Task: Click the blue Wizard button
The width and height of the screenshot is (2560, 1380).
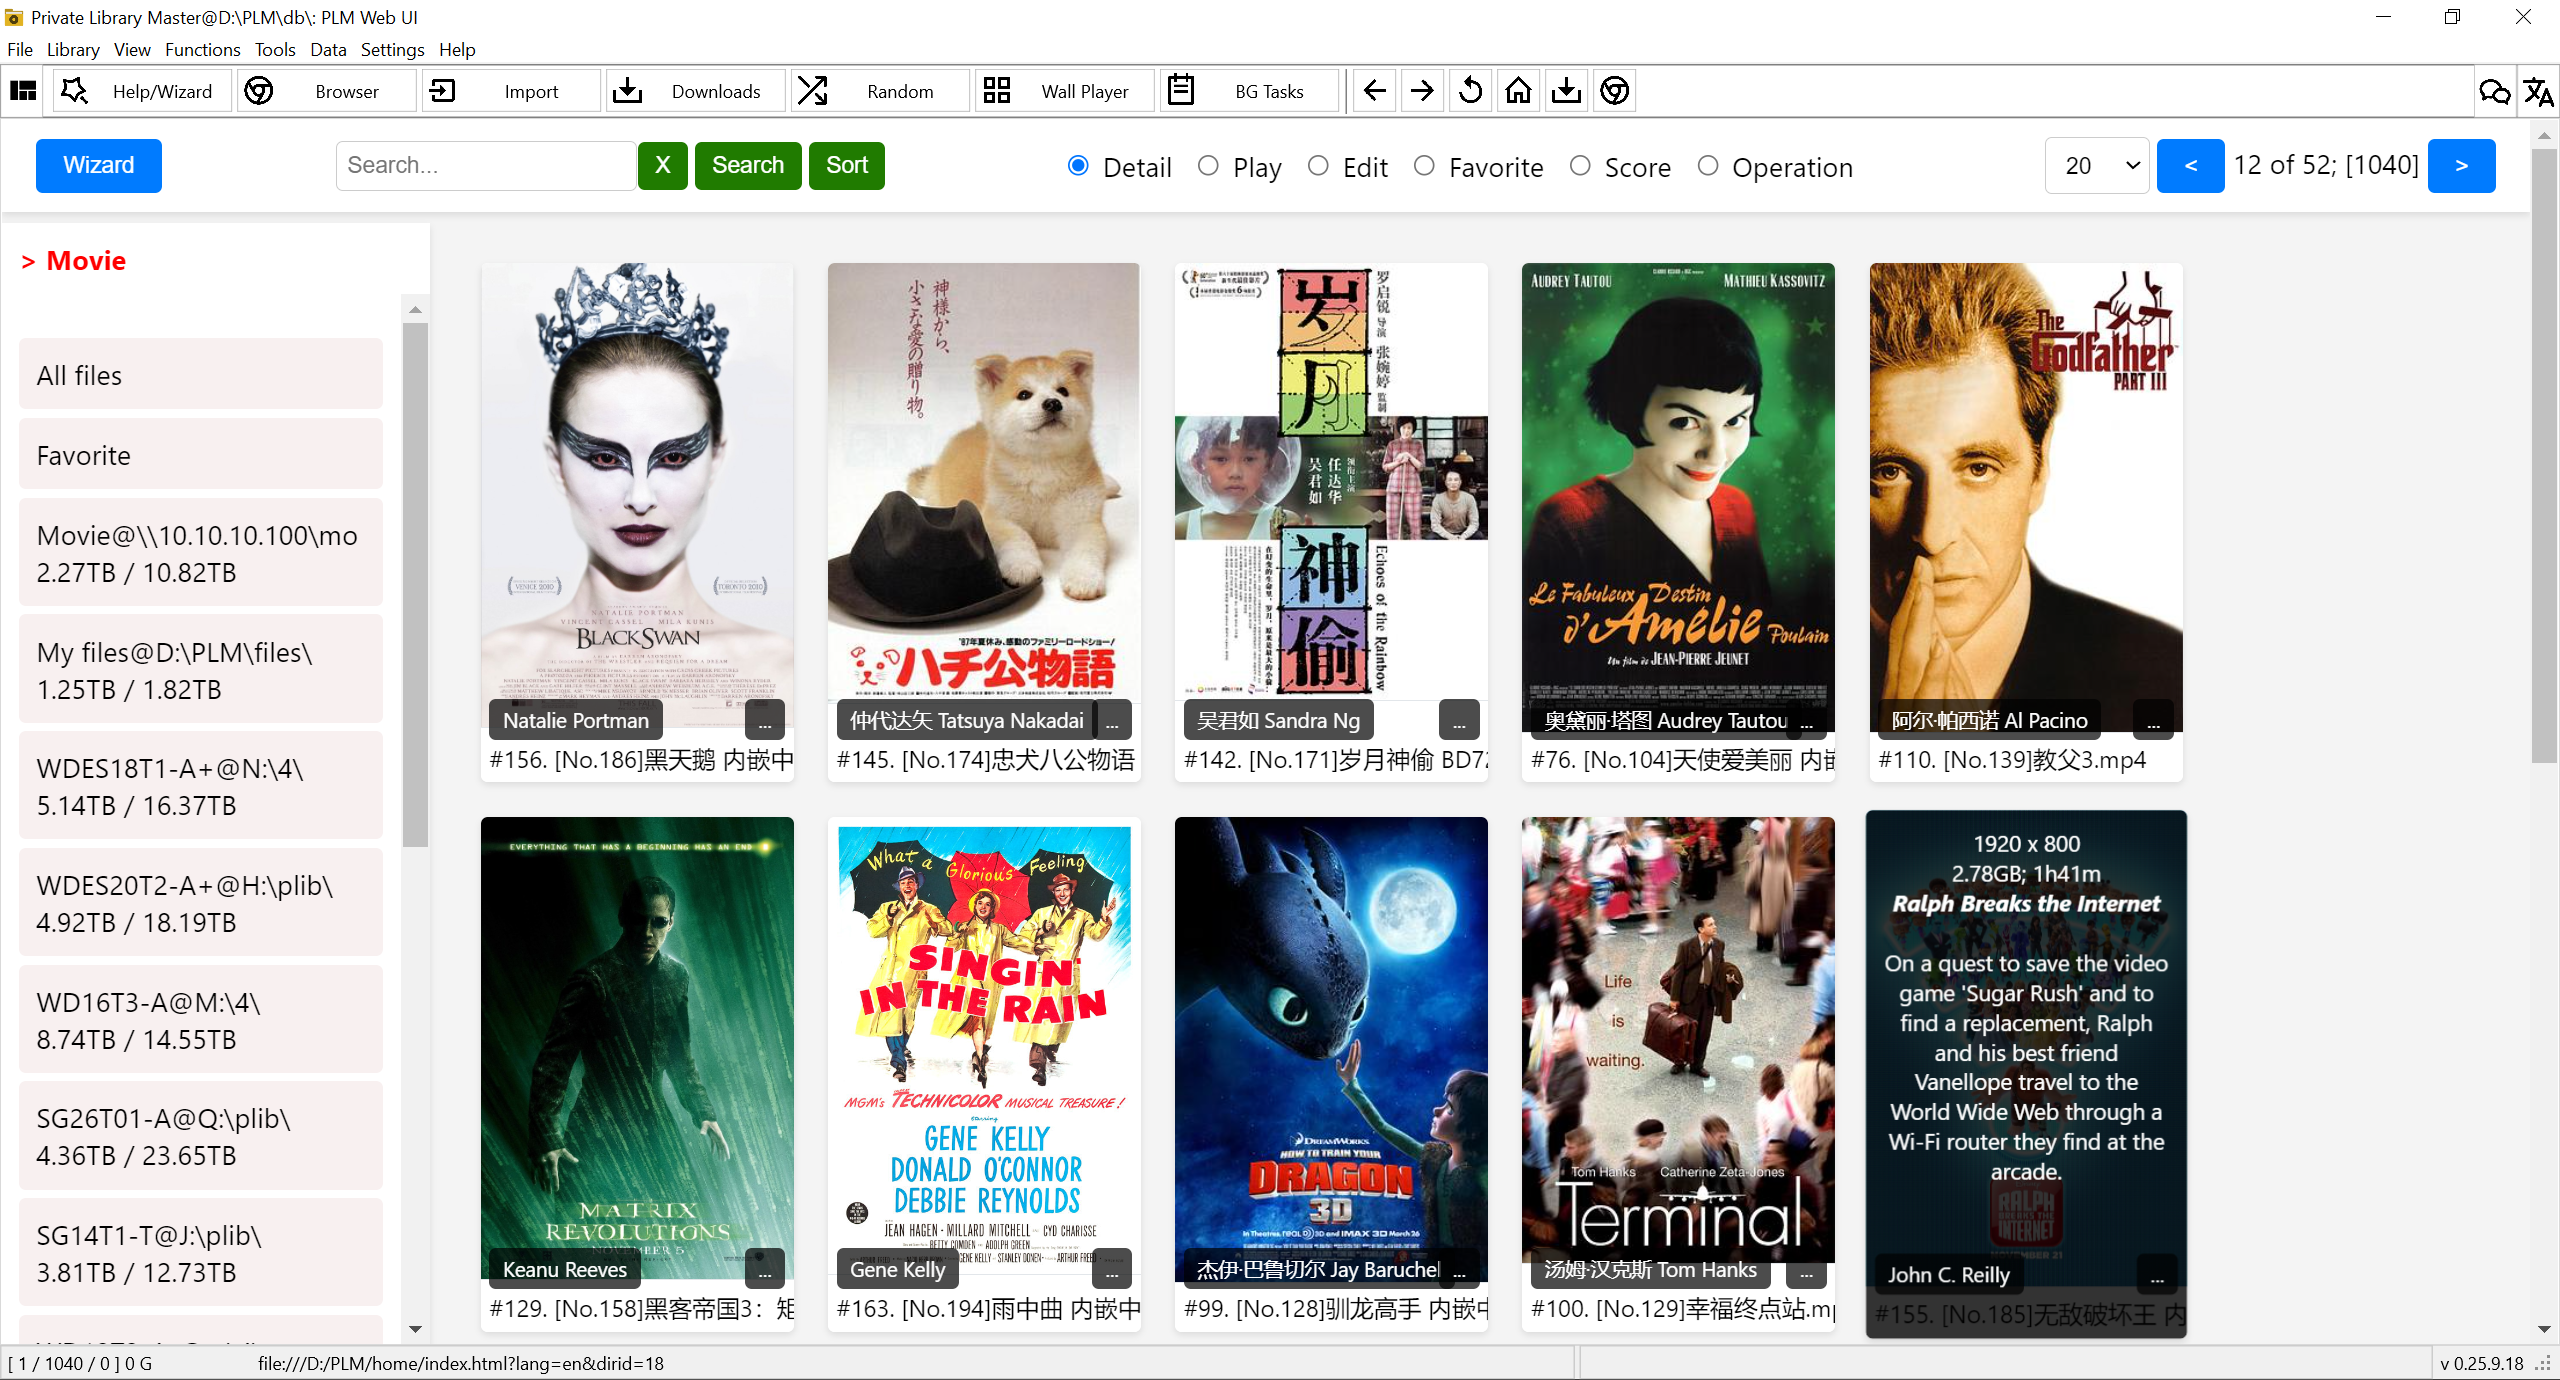Action: coord(98,166)
